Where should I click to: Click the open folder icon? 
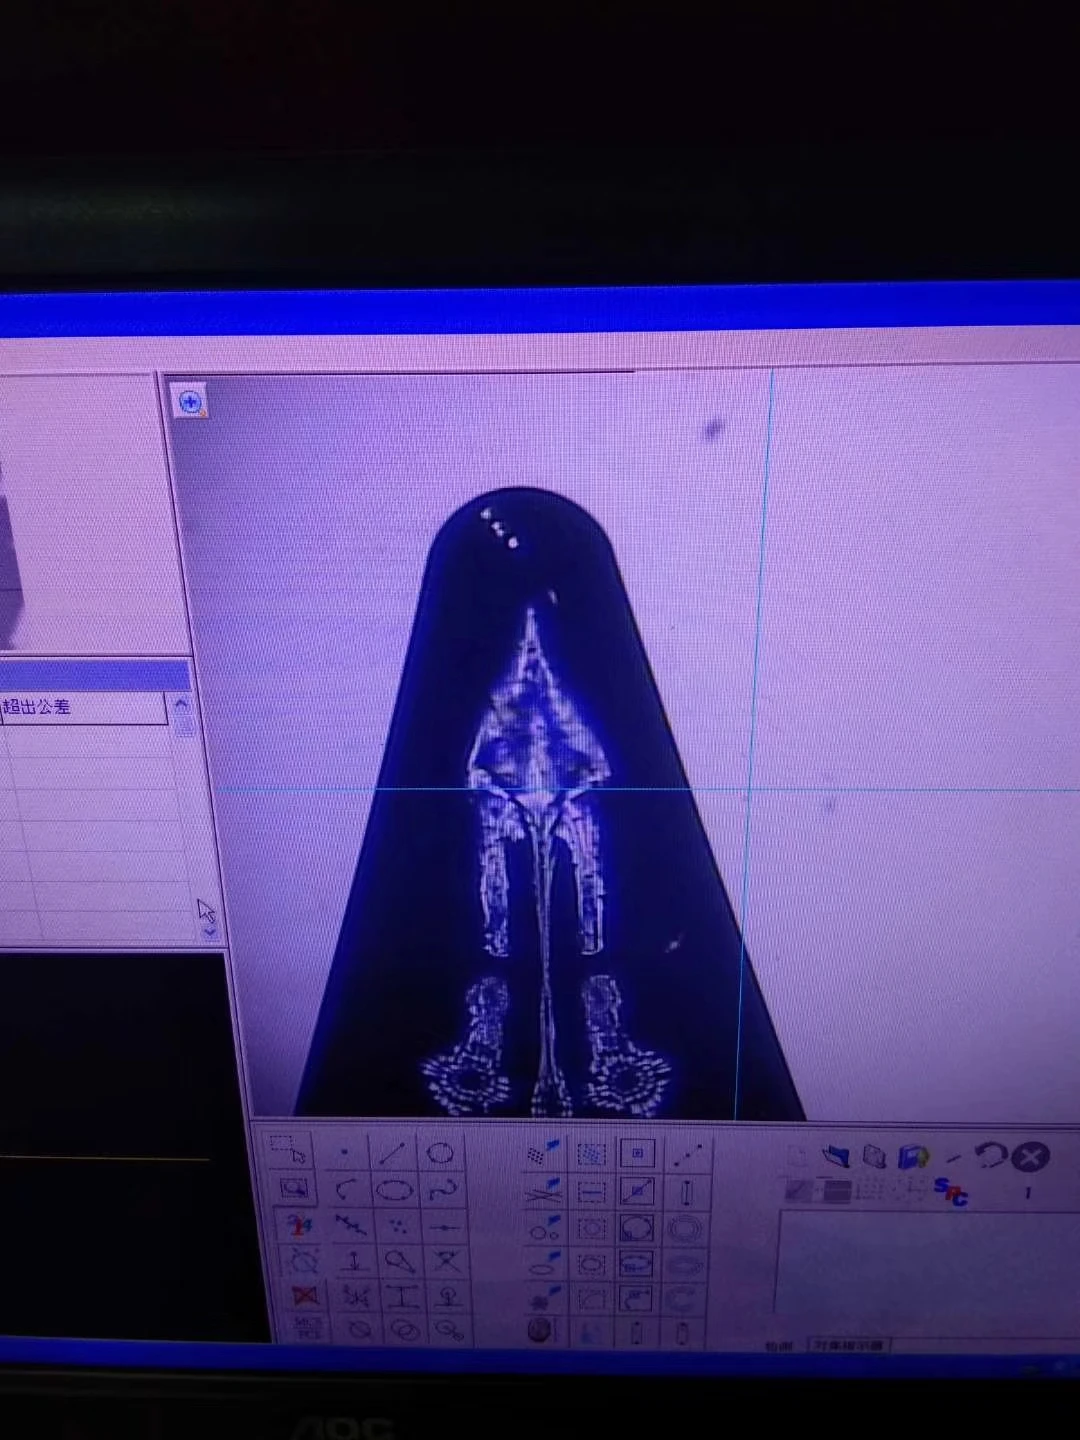[x=837, y=1155]
